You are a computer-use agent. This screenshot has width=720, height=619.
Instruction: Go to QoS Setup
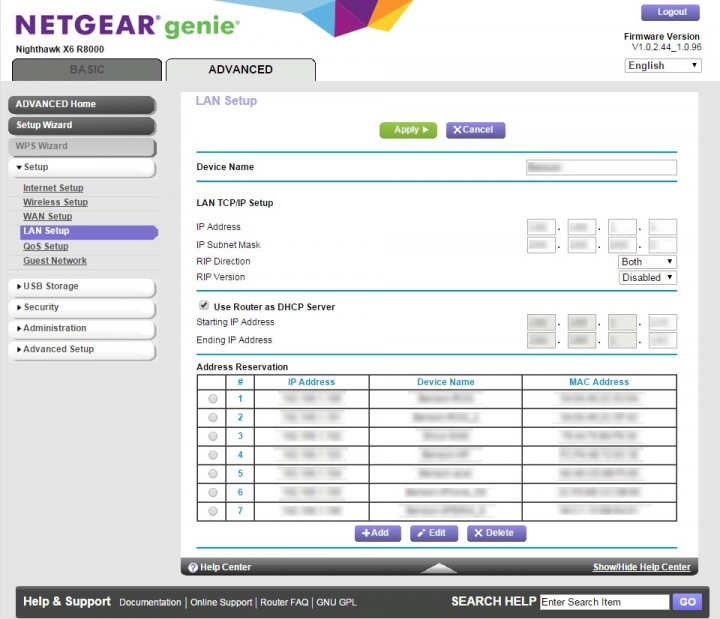[x=46, y=247]
